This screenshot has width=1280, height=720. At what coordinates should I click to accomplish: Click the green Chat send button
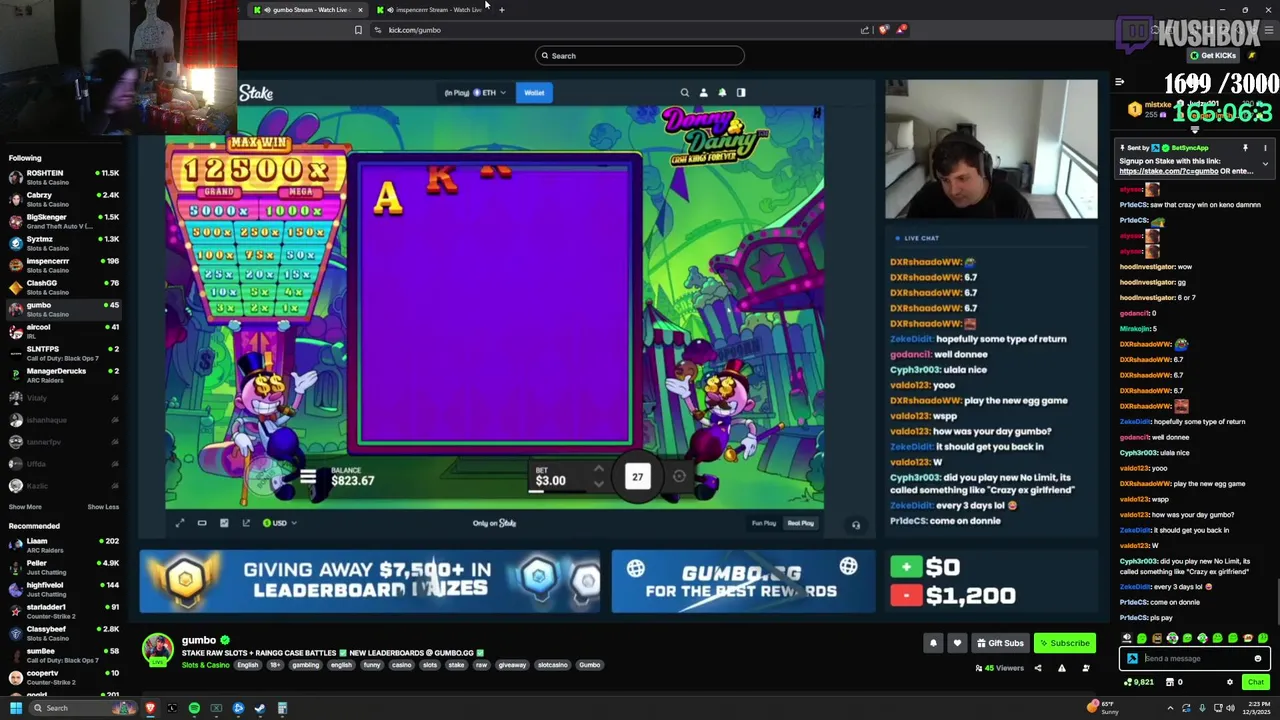pos(1256,682)
